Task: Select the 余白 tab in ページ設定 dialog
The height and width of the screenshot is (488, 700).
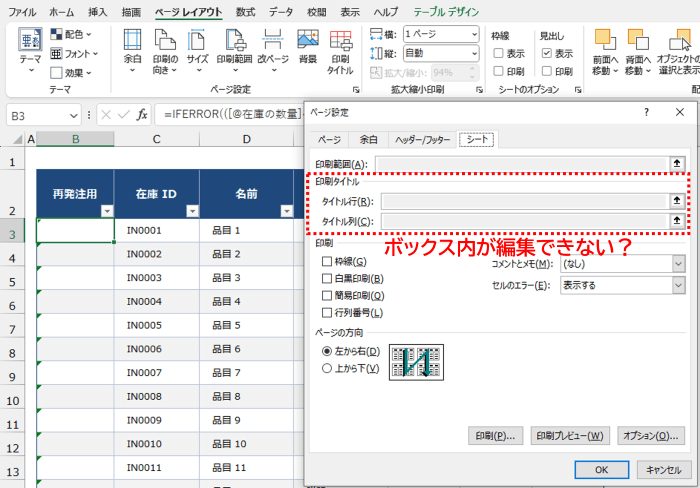Action: [x=368, y=140]
